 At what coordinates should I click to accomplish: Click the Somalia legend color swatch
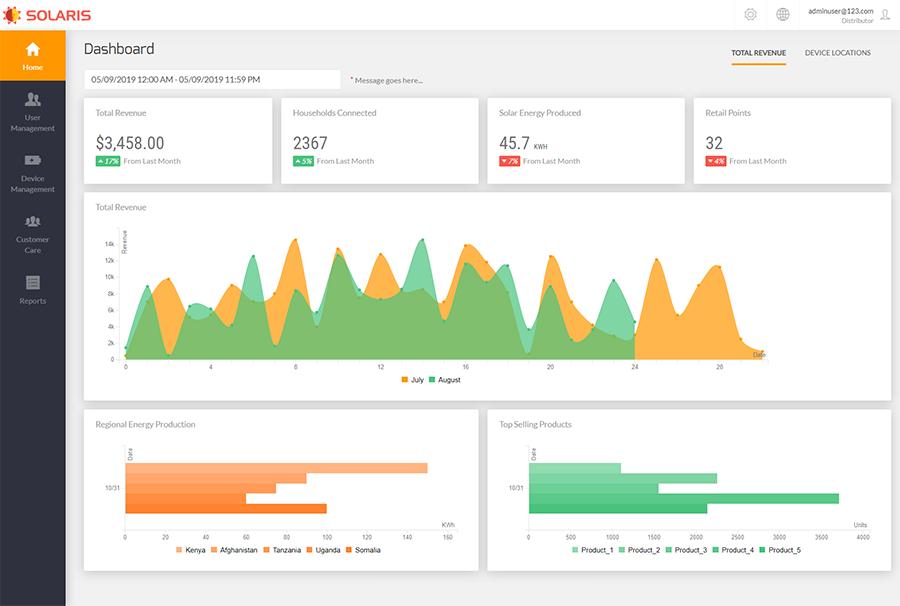349,550
